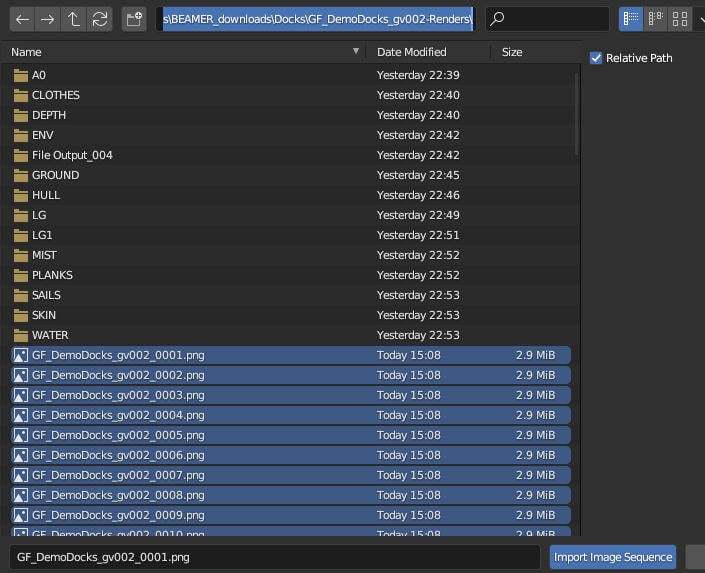The image size is (705, 573).
Task: Select file GF_DemoDocks_gv002_0004.png
Action: pyautogui.click(x=291, y=416)
